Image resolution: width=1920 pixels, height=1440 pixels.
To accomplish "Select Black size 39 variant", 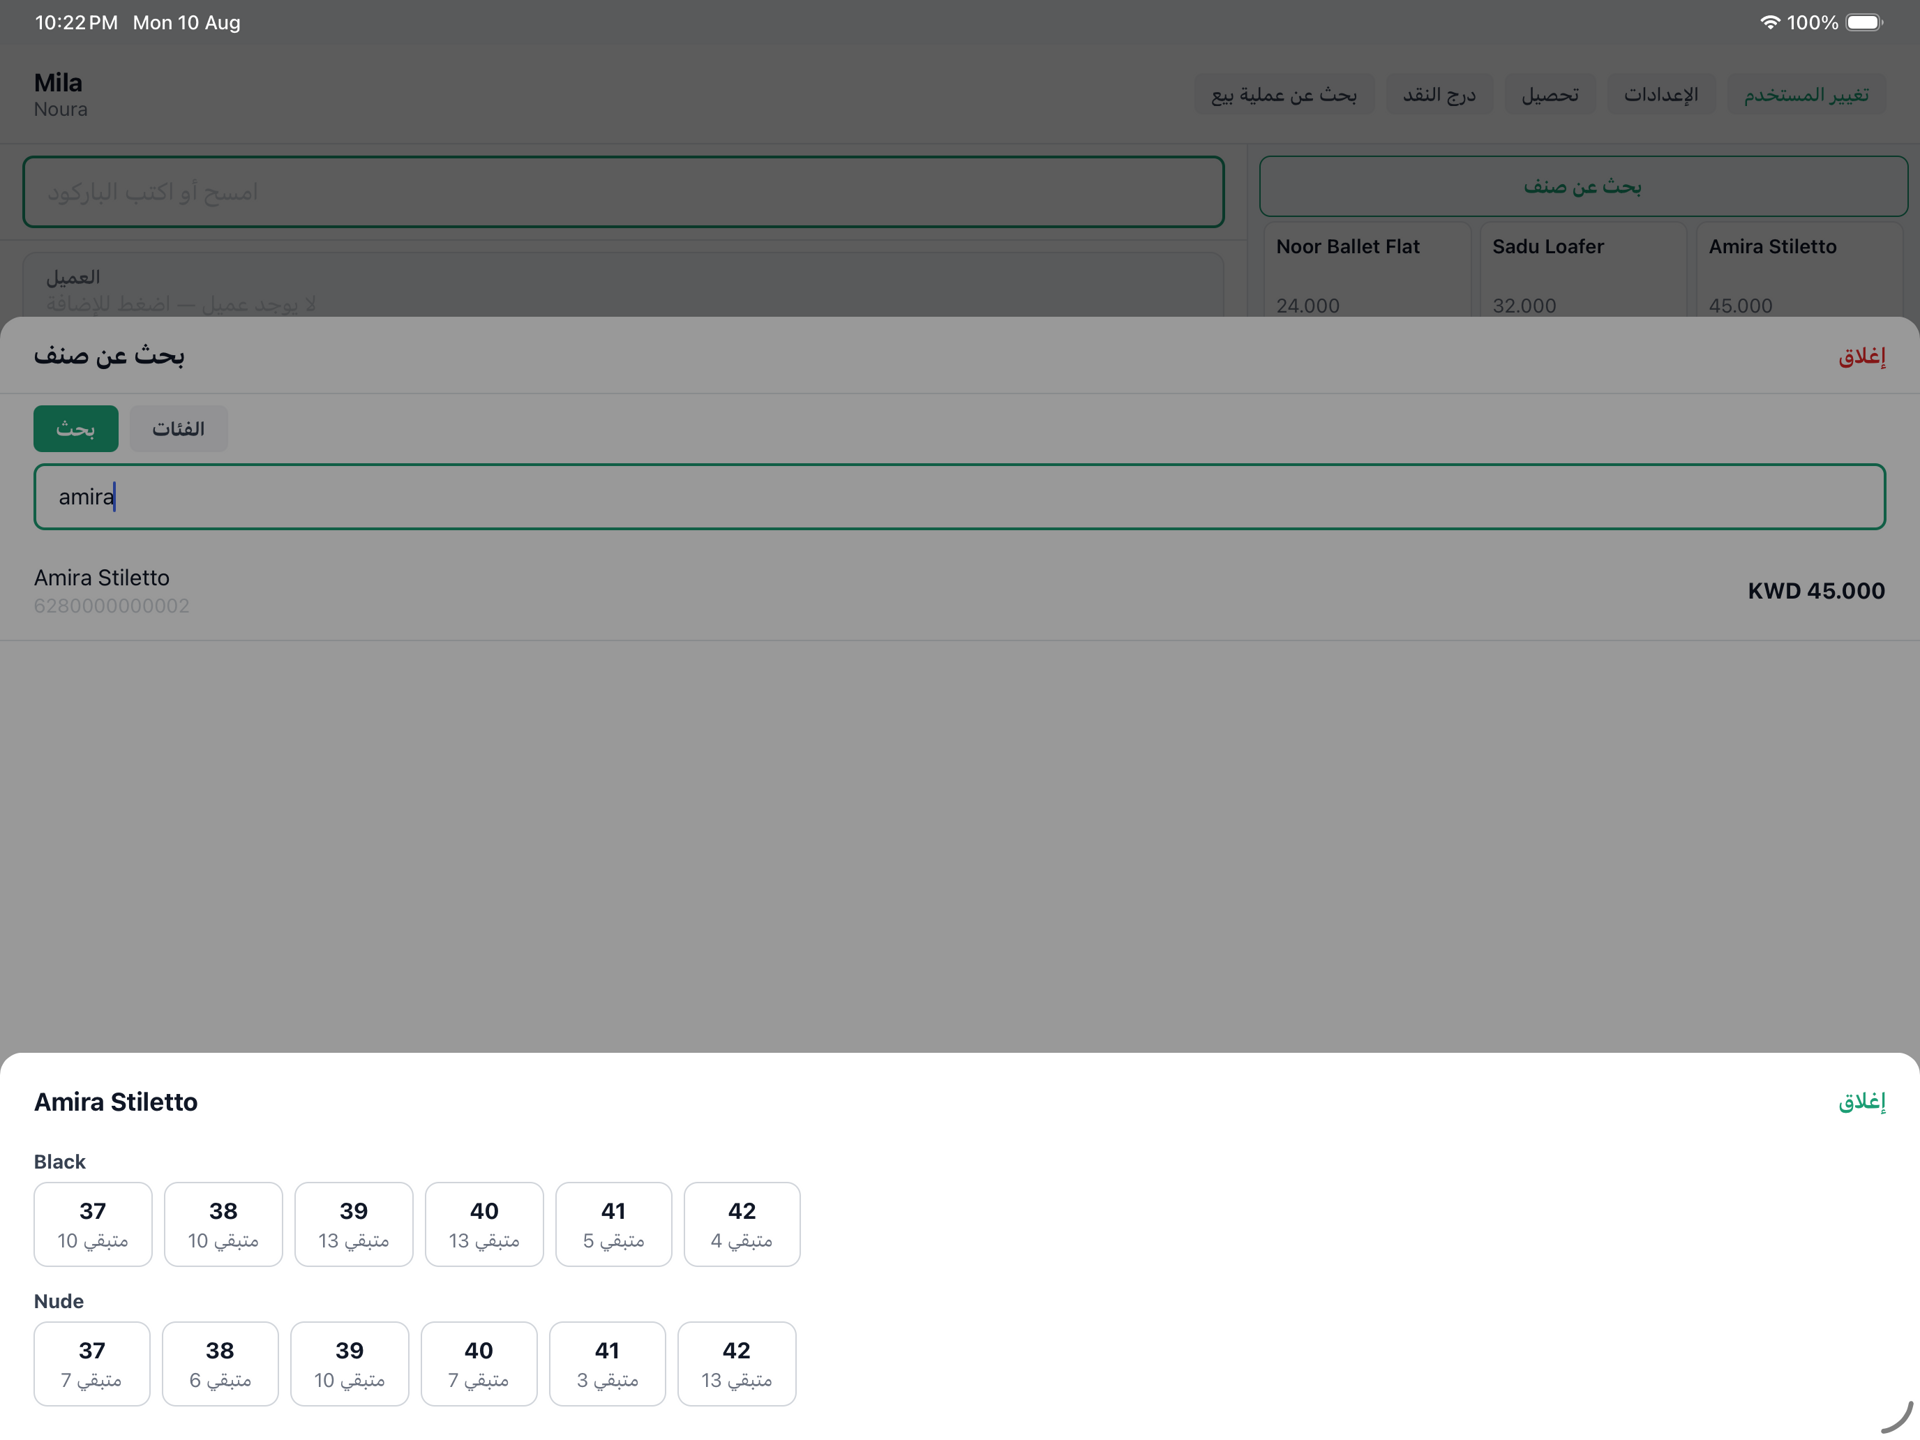I will (353, 1224).
